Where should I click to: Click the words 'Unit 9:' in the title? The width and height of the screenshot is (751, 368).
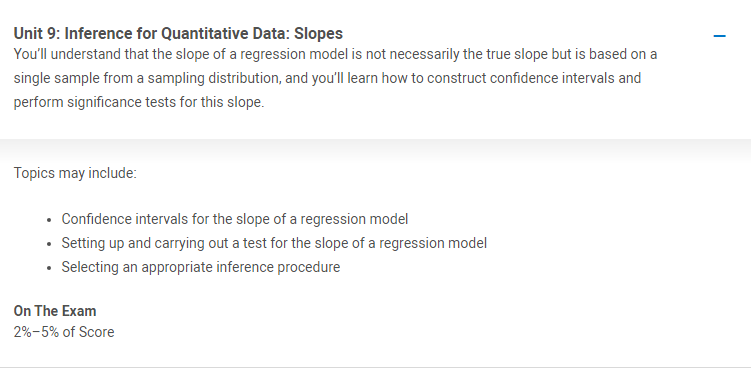(x=37, y=34)
